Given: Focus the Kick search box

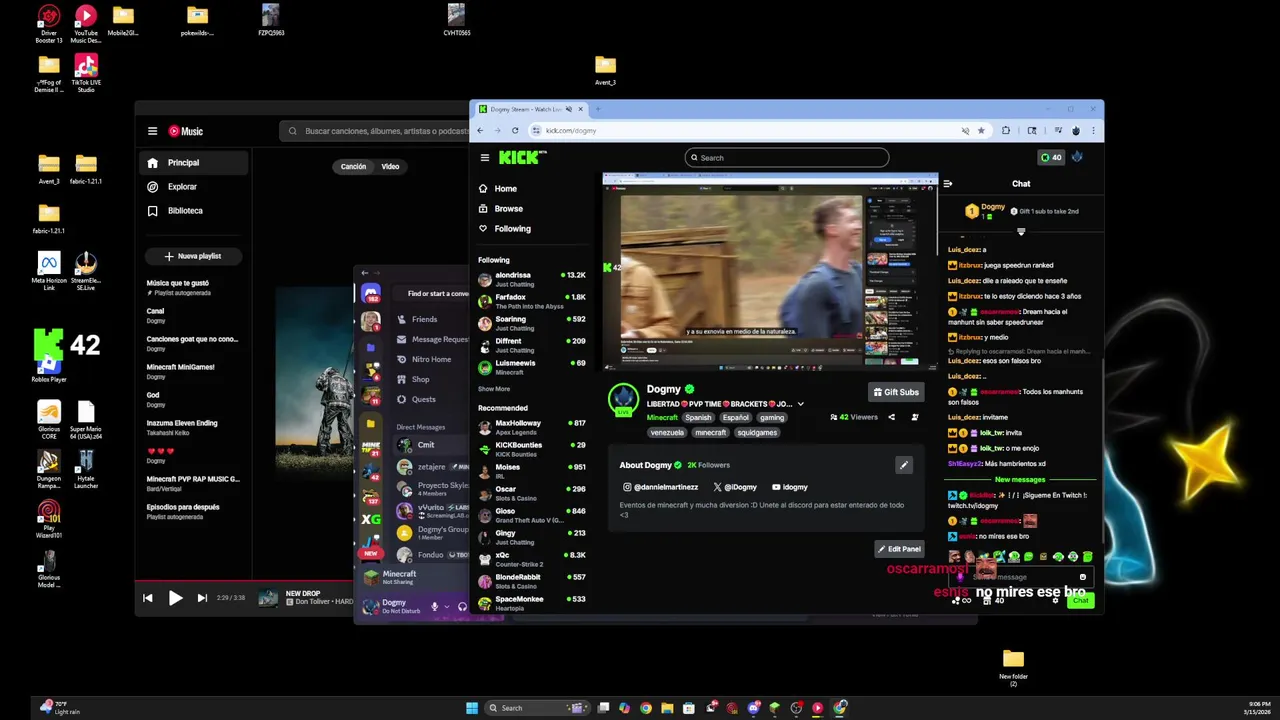Looking at the screenshot, I should coord(786,157).
